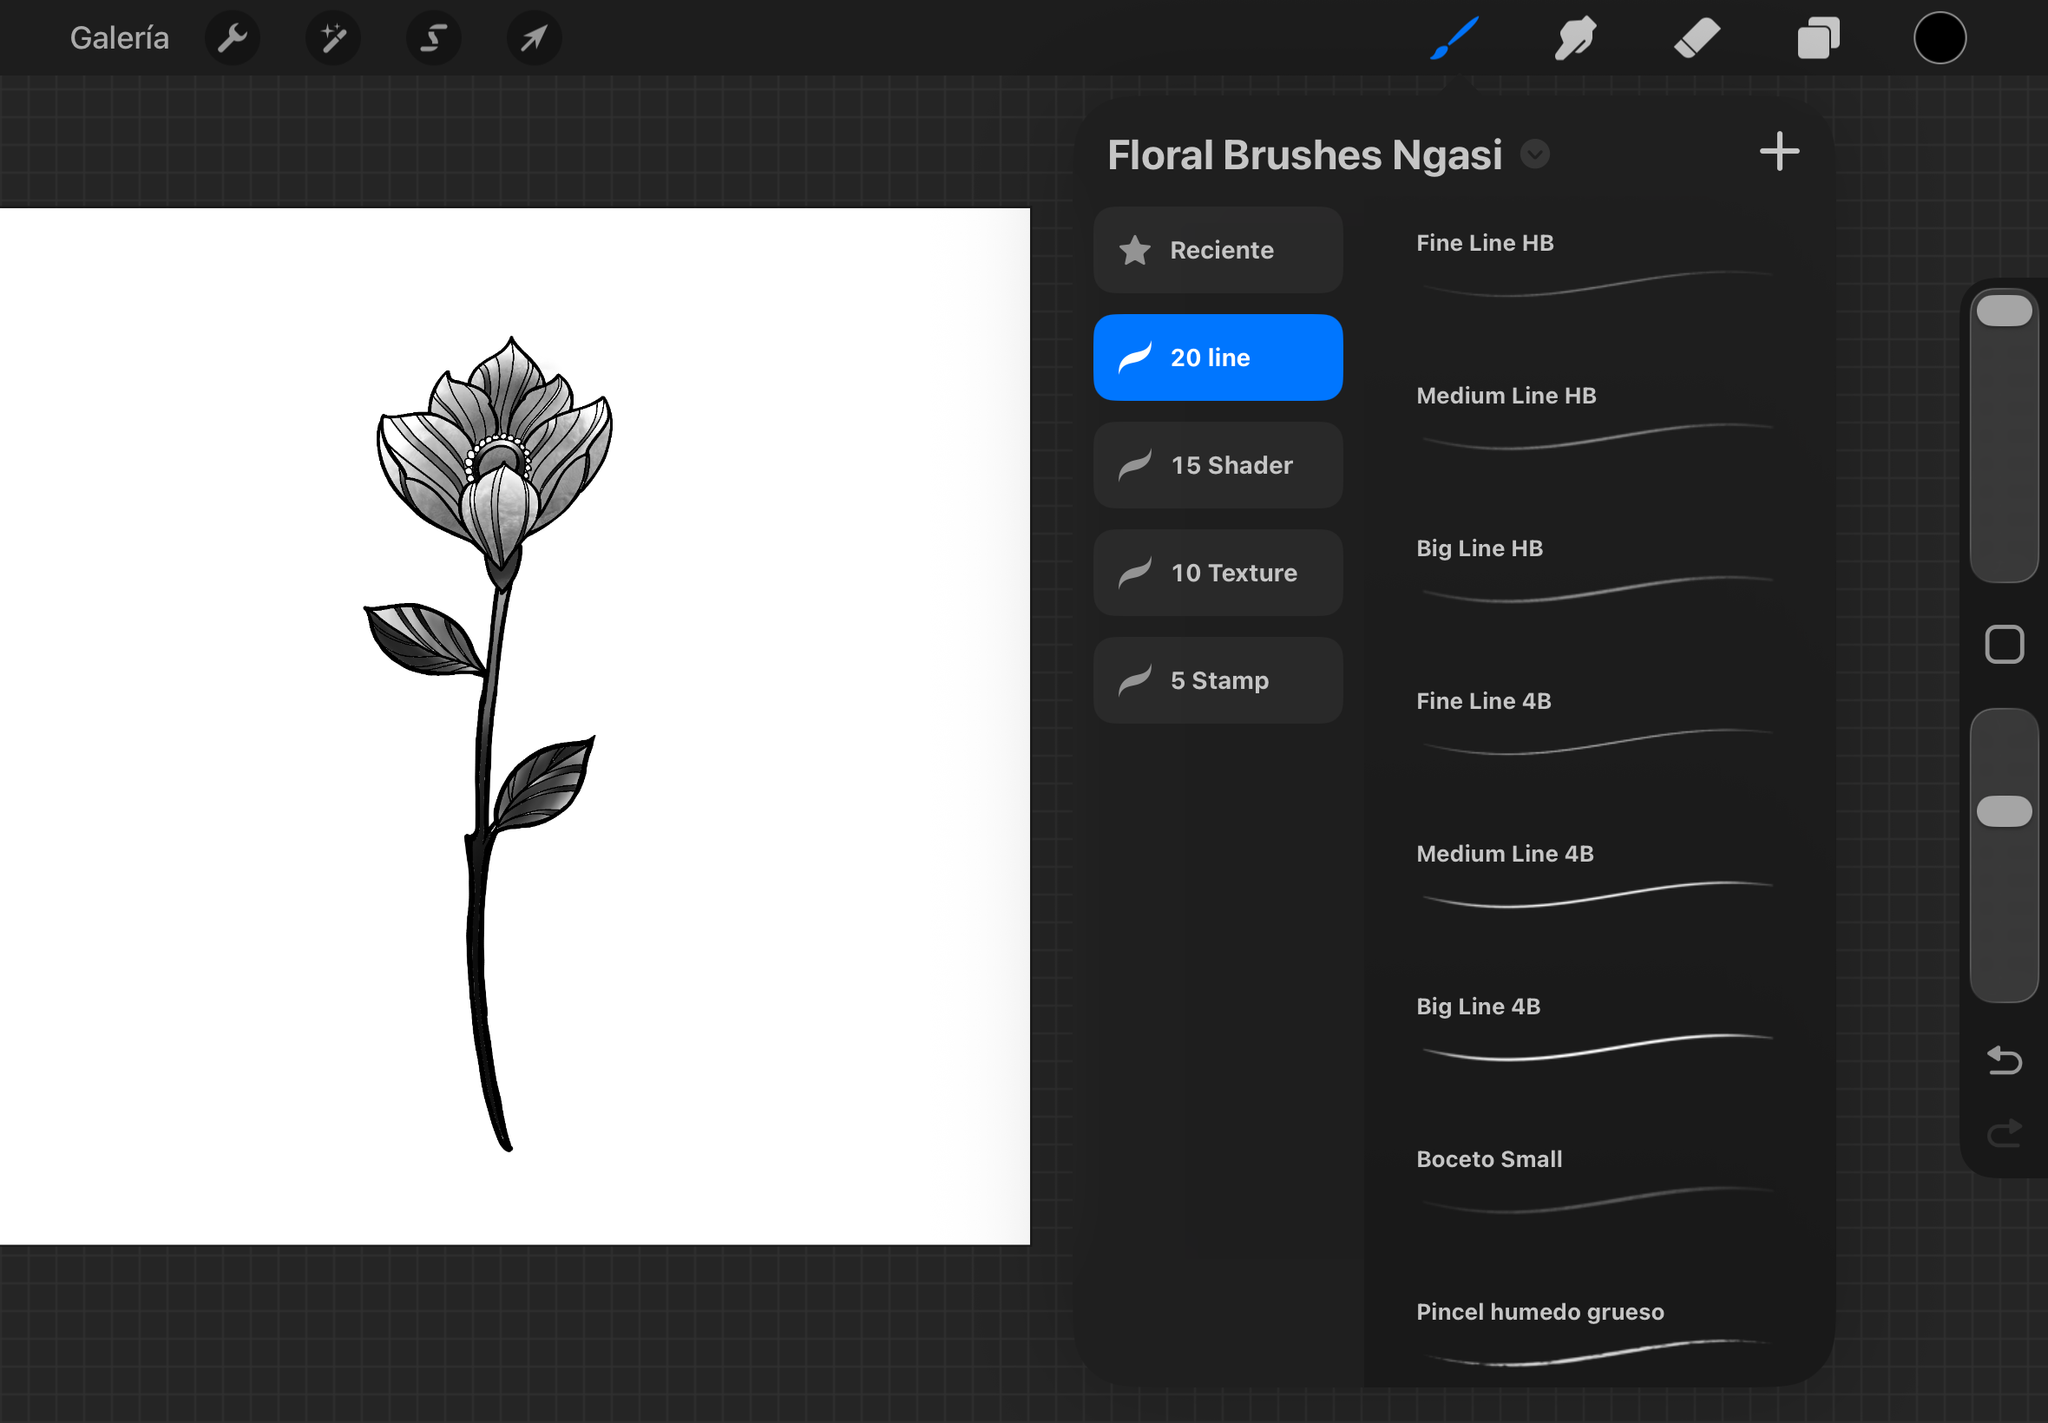
Task: Select the Paint brush tool
Action: (1452, 38)
